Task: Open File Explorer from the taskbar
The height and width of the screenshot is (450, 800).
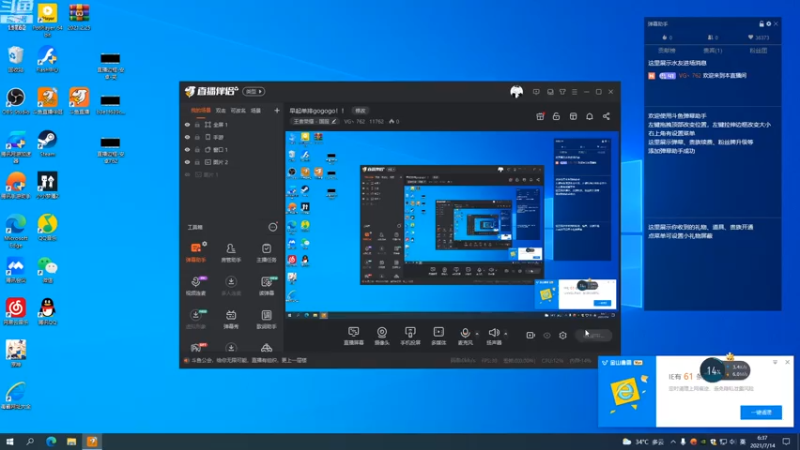Action: (71, 442)
